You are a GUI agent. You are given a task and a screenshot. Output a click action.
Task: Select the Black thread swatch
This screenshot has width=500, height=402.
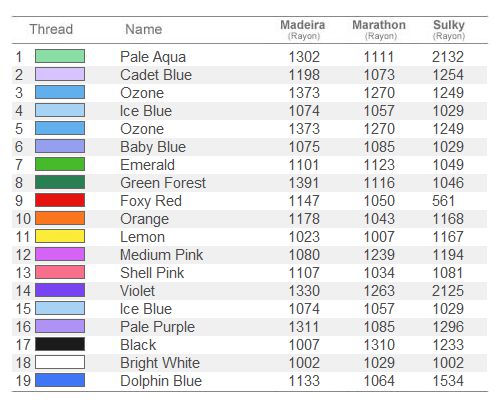click(x=60, y=344)
